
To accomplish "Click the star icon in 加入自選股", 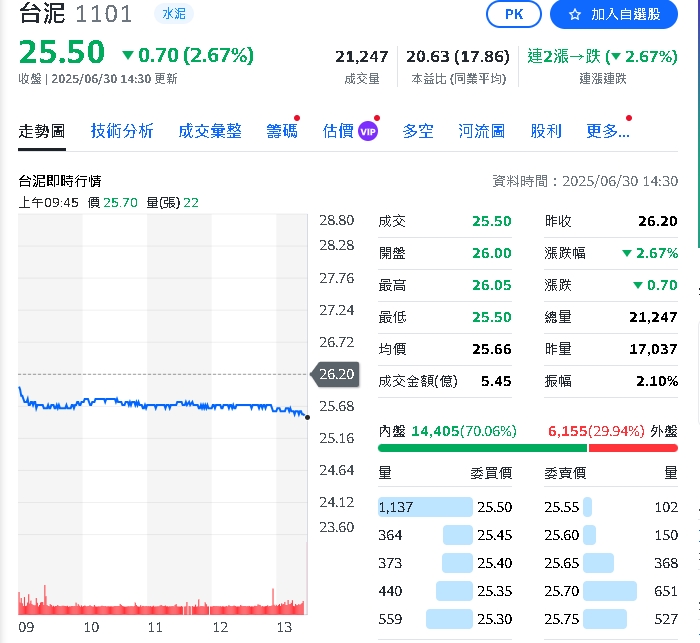I will [575, 15].
